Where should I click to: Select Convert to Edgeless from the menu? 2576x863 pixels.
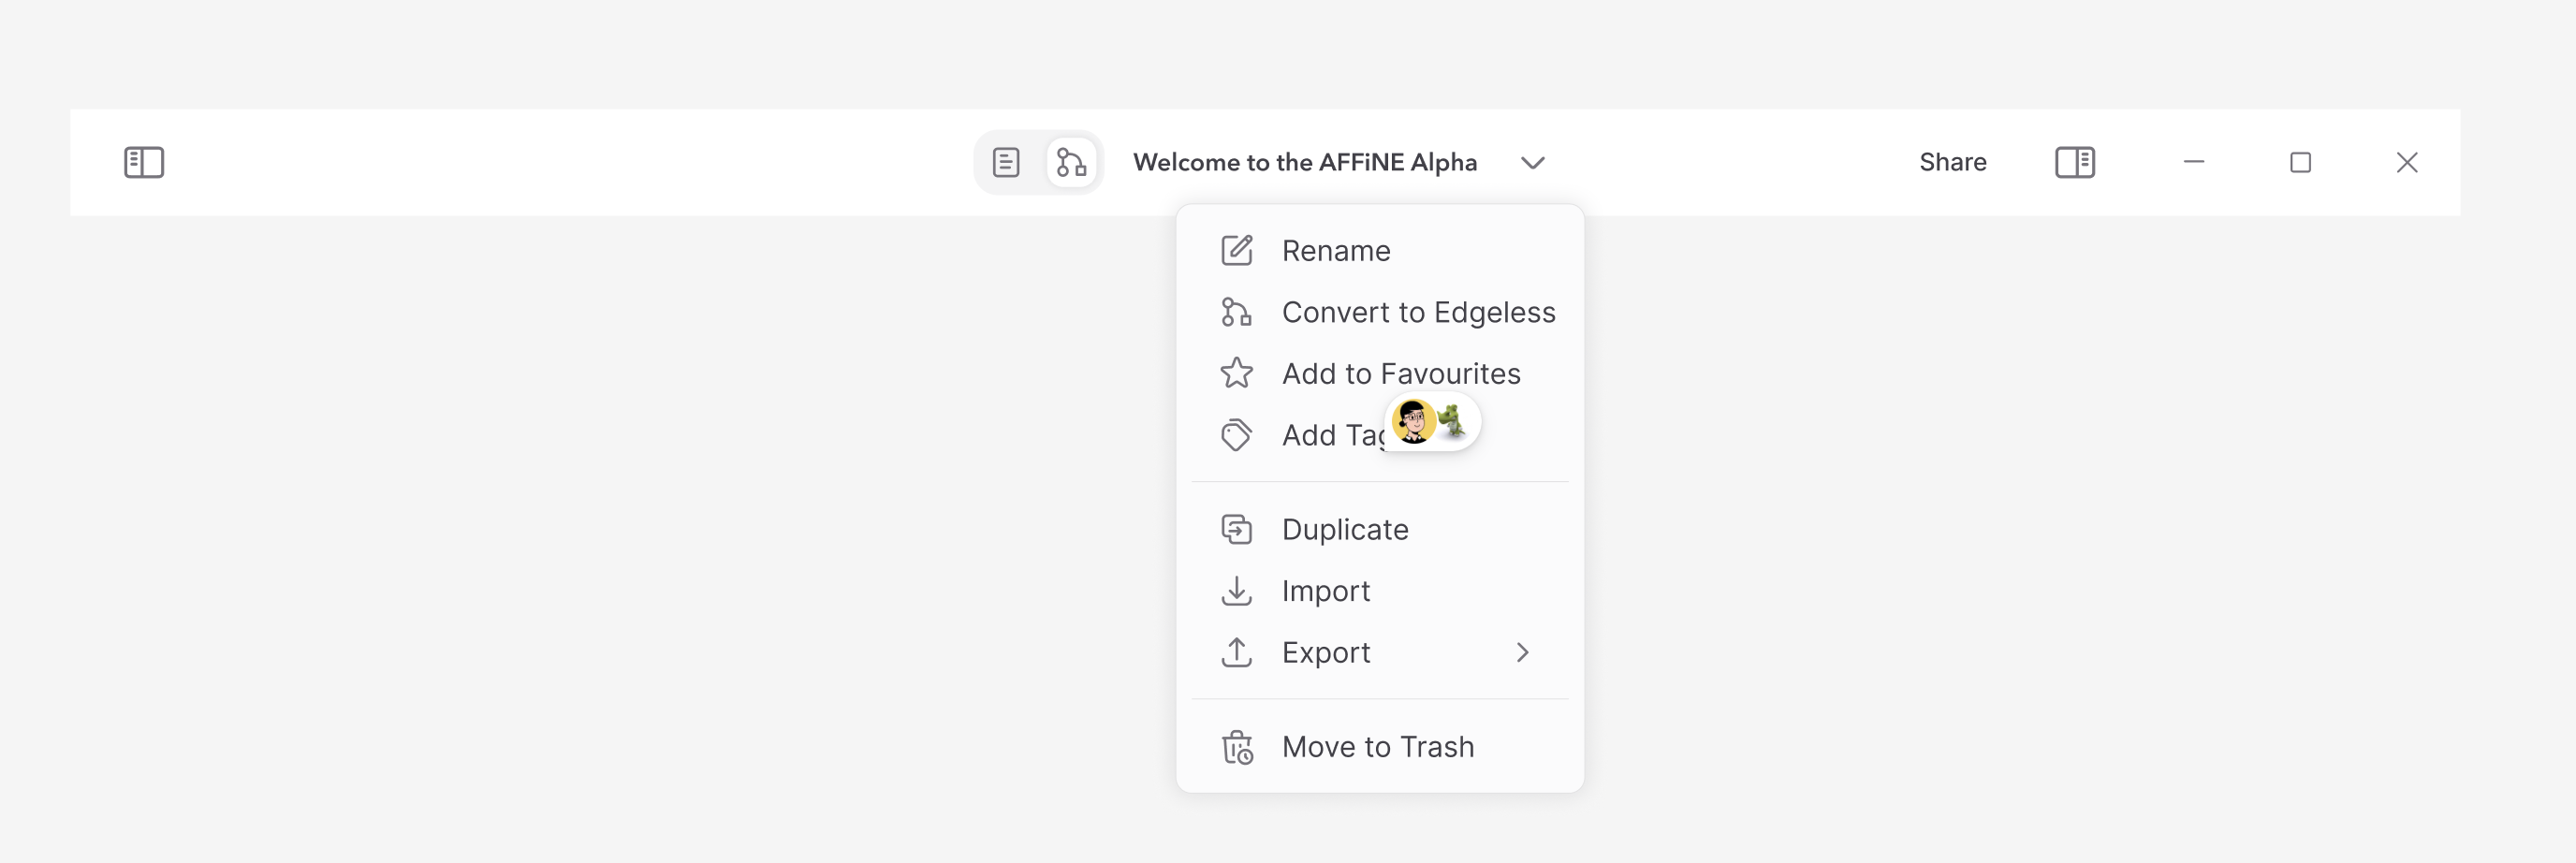click(x=1418, y=312)
